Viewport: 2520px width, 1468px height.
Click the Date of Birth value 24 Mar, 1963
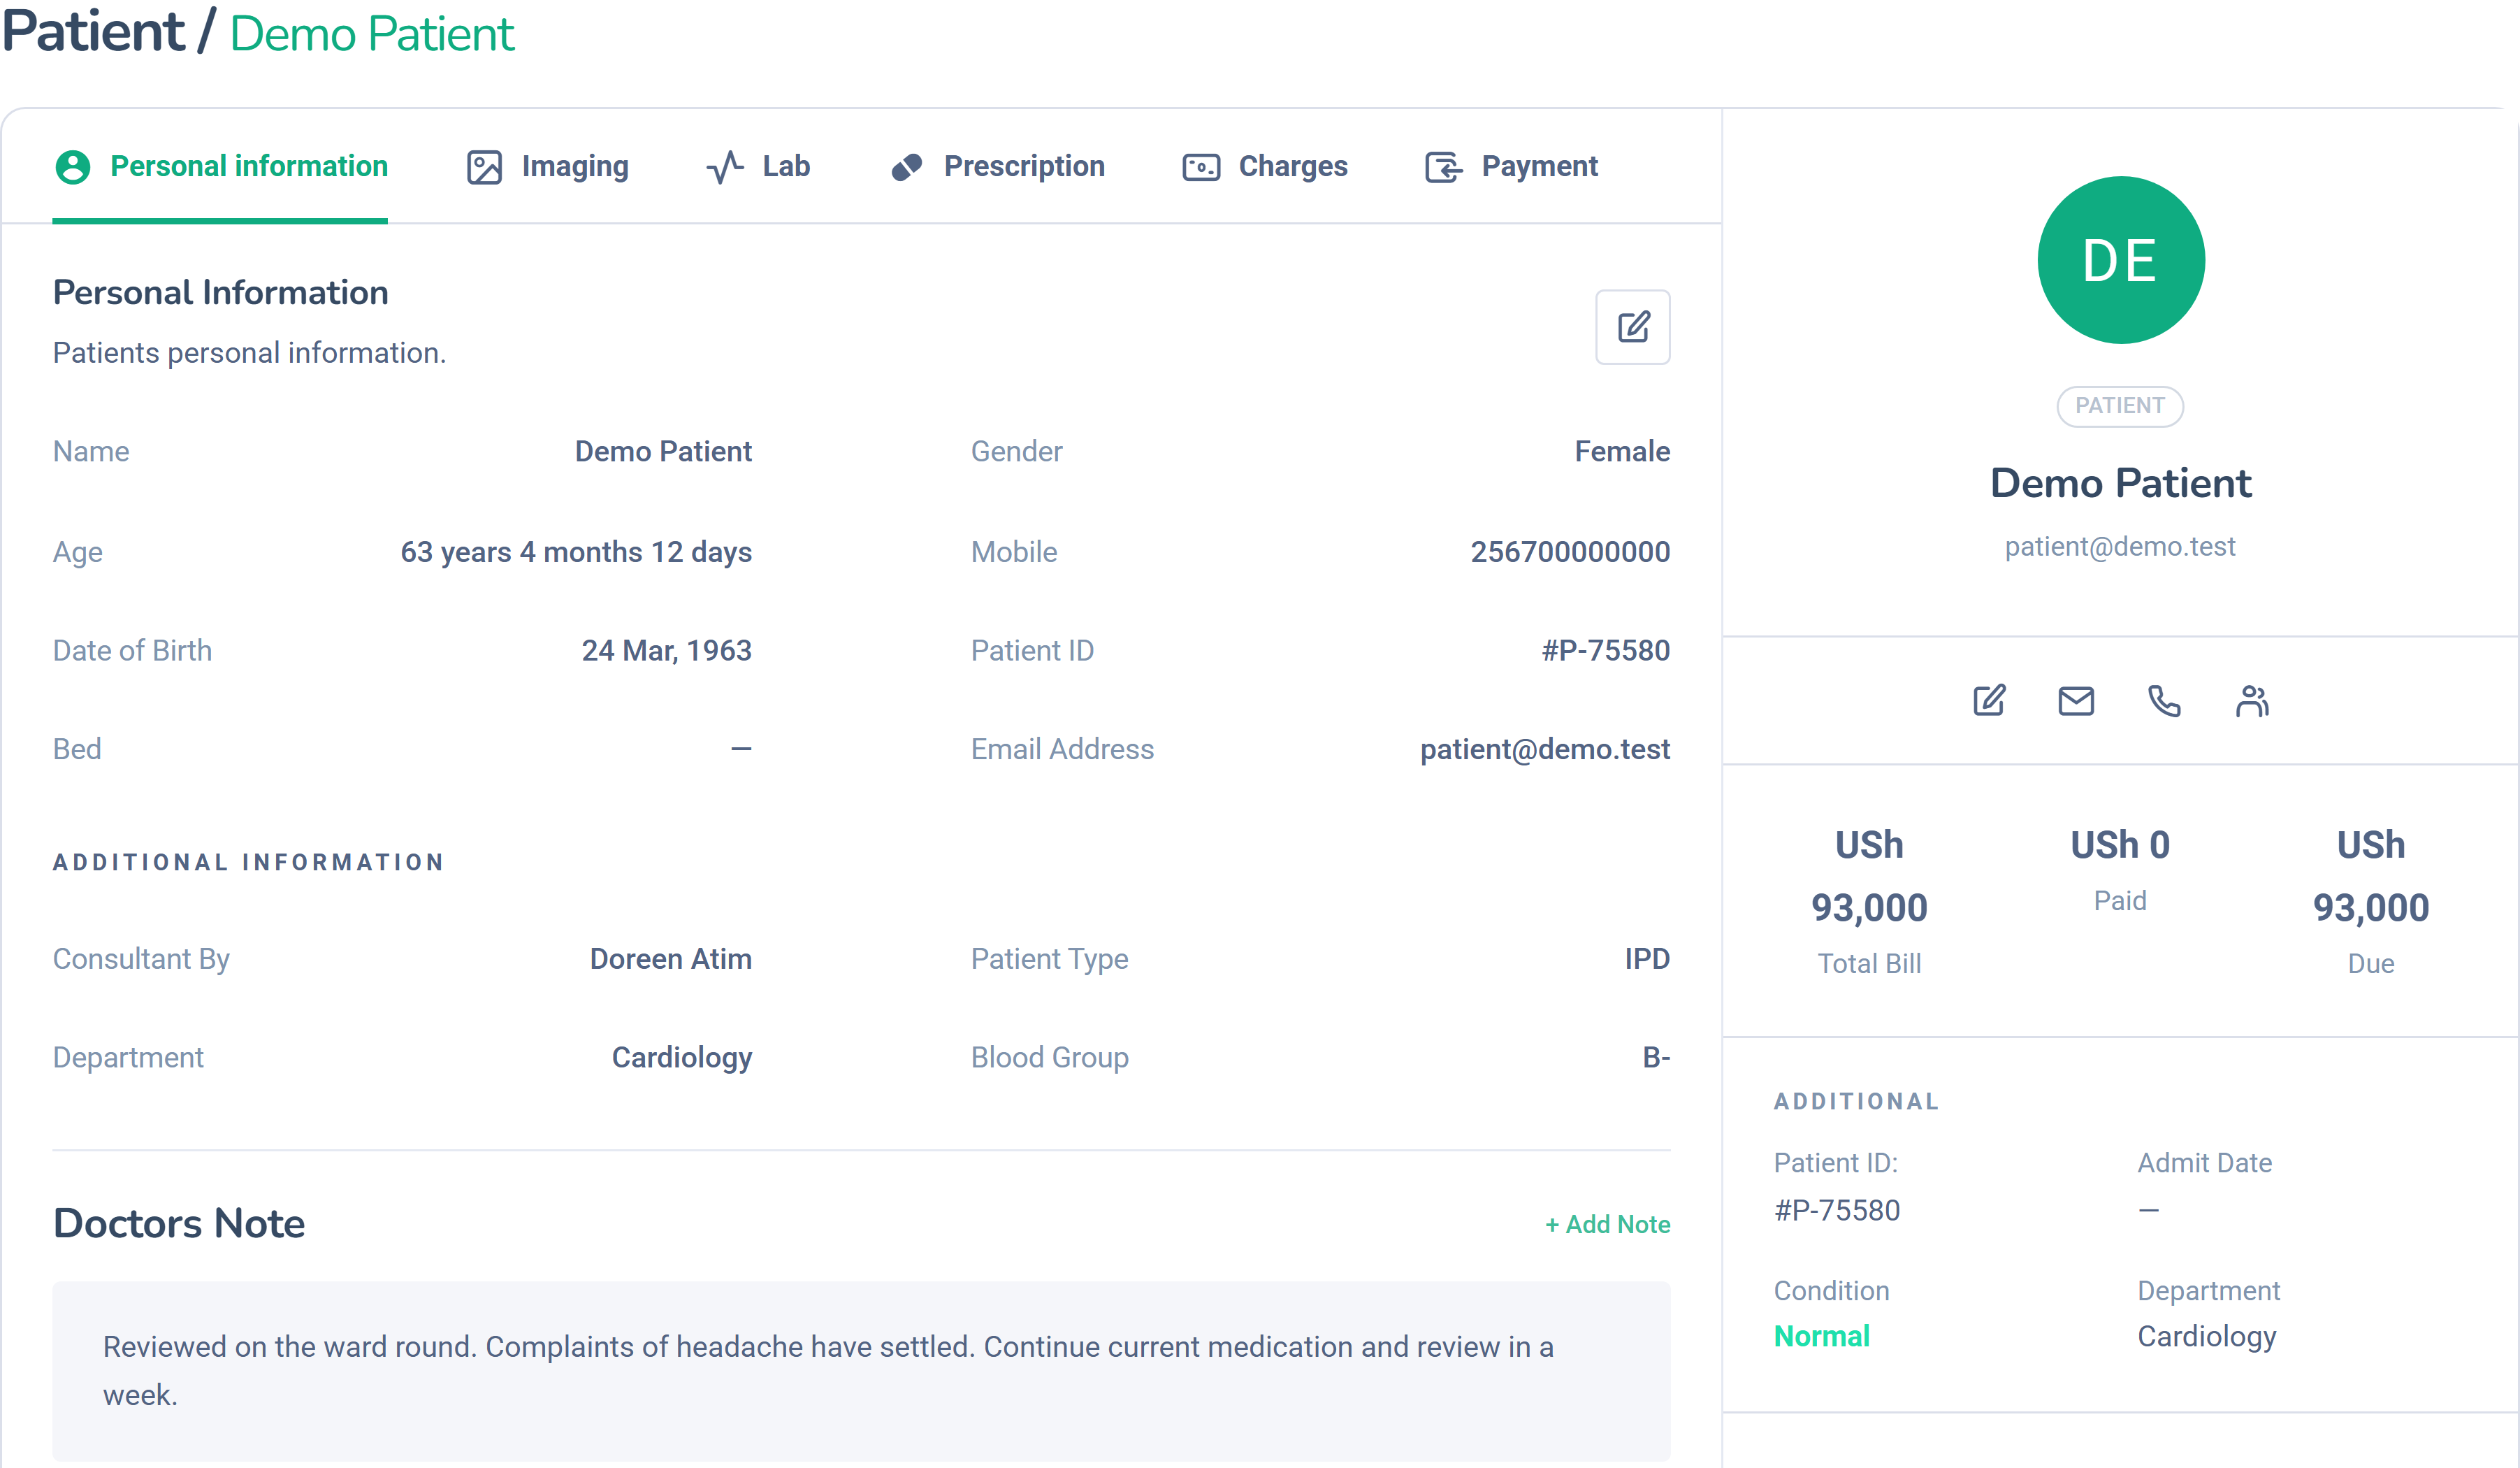point(666,650)
